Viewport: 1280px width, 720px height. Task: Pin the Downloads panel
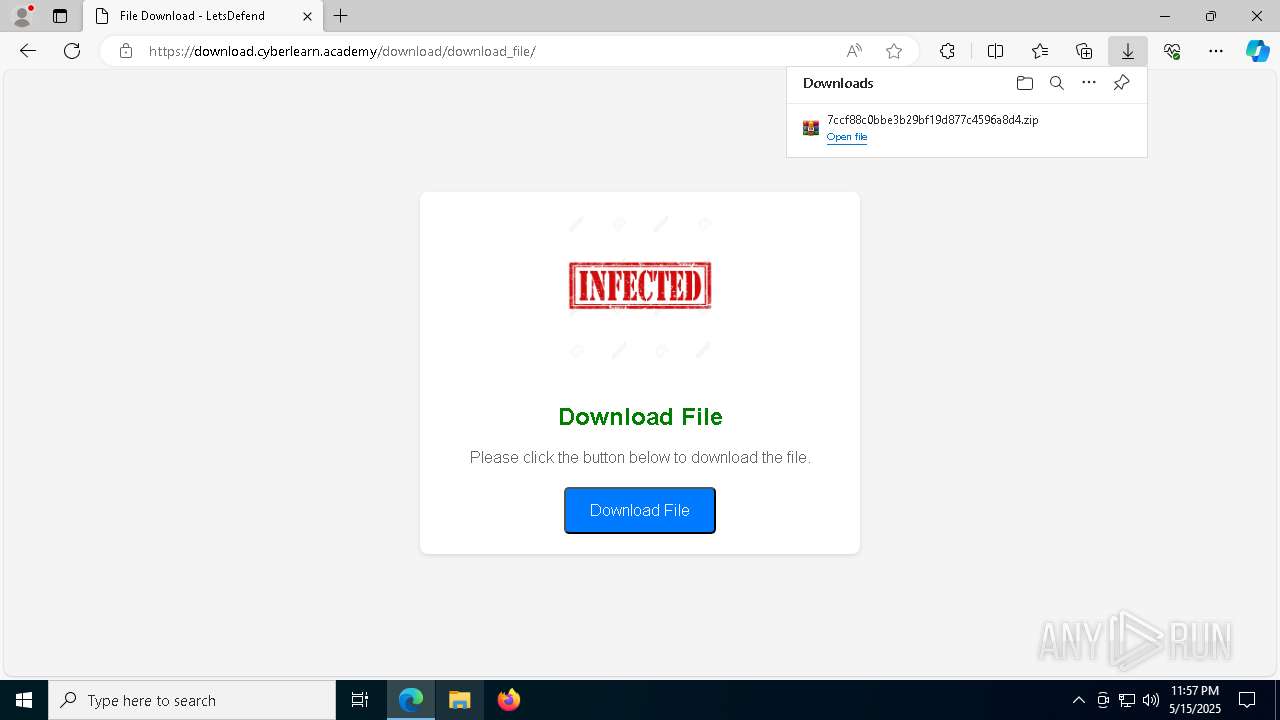1121,83
